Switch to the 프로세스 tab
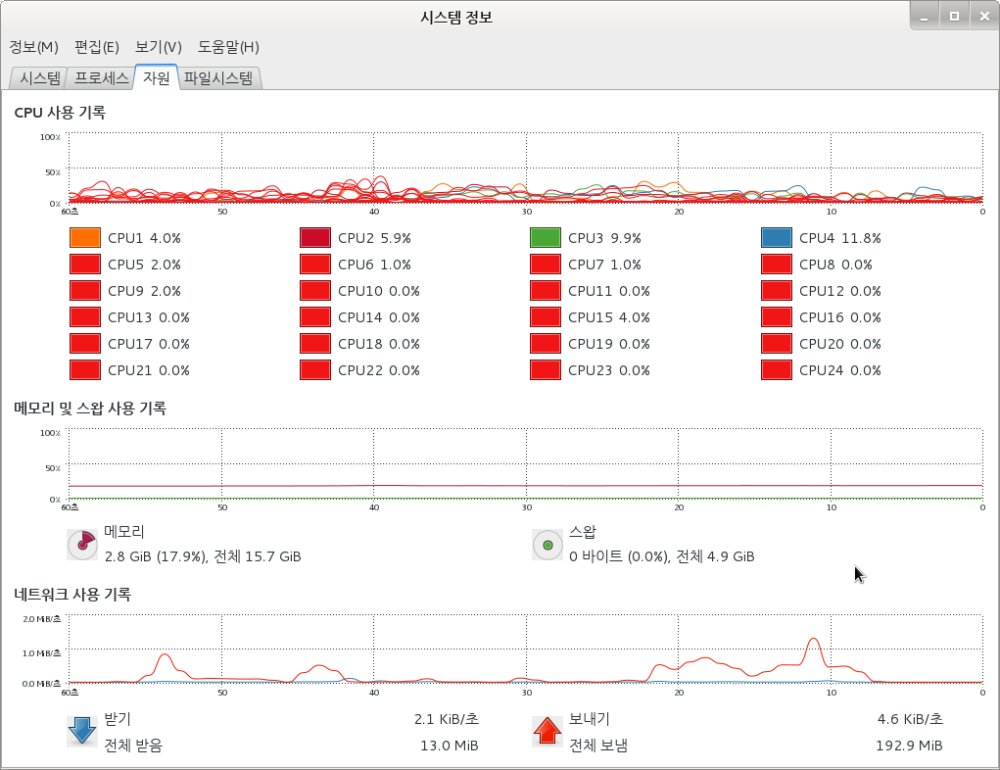 click(102, 78)
